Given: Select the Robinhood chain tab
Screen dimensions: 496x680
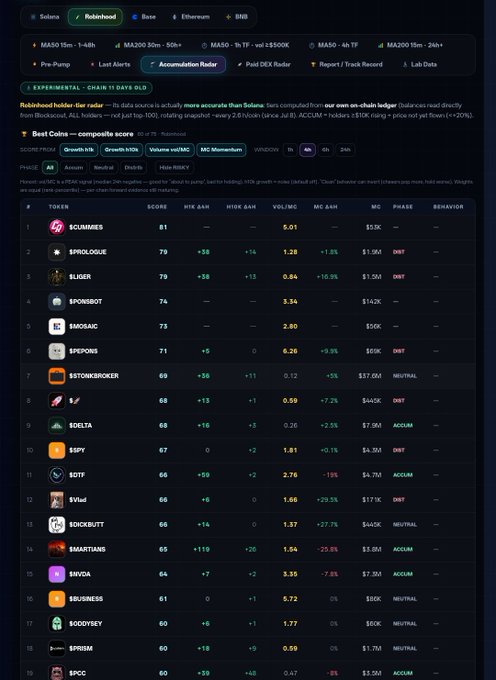Looking at the screenshot, I should 95,17.
